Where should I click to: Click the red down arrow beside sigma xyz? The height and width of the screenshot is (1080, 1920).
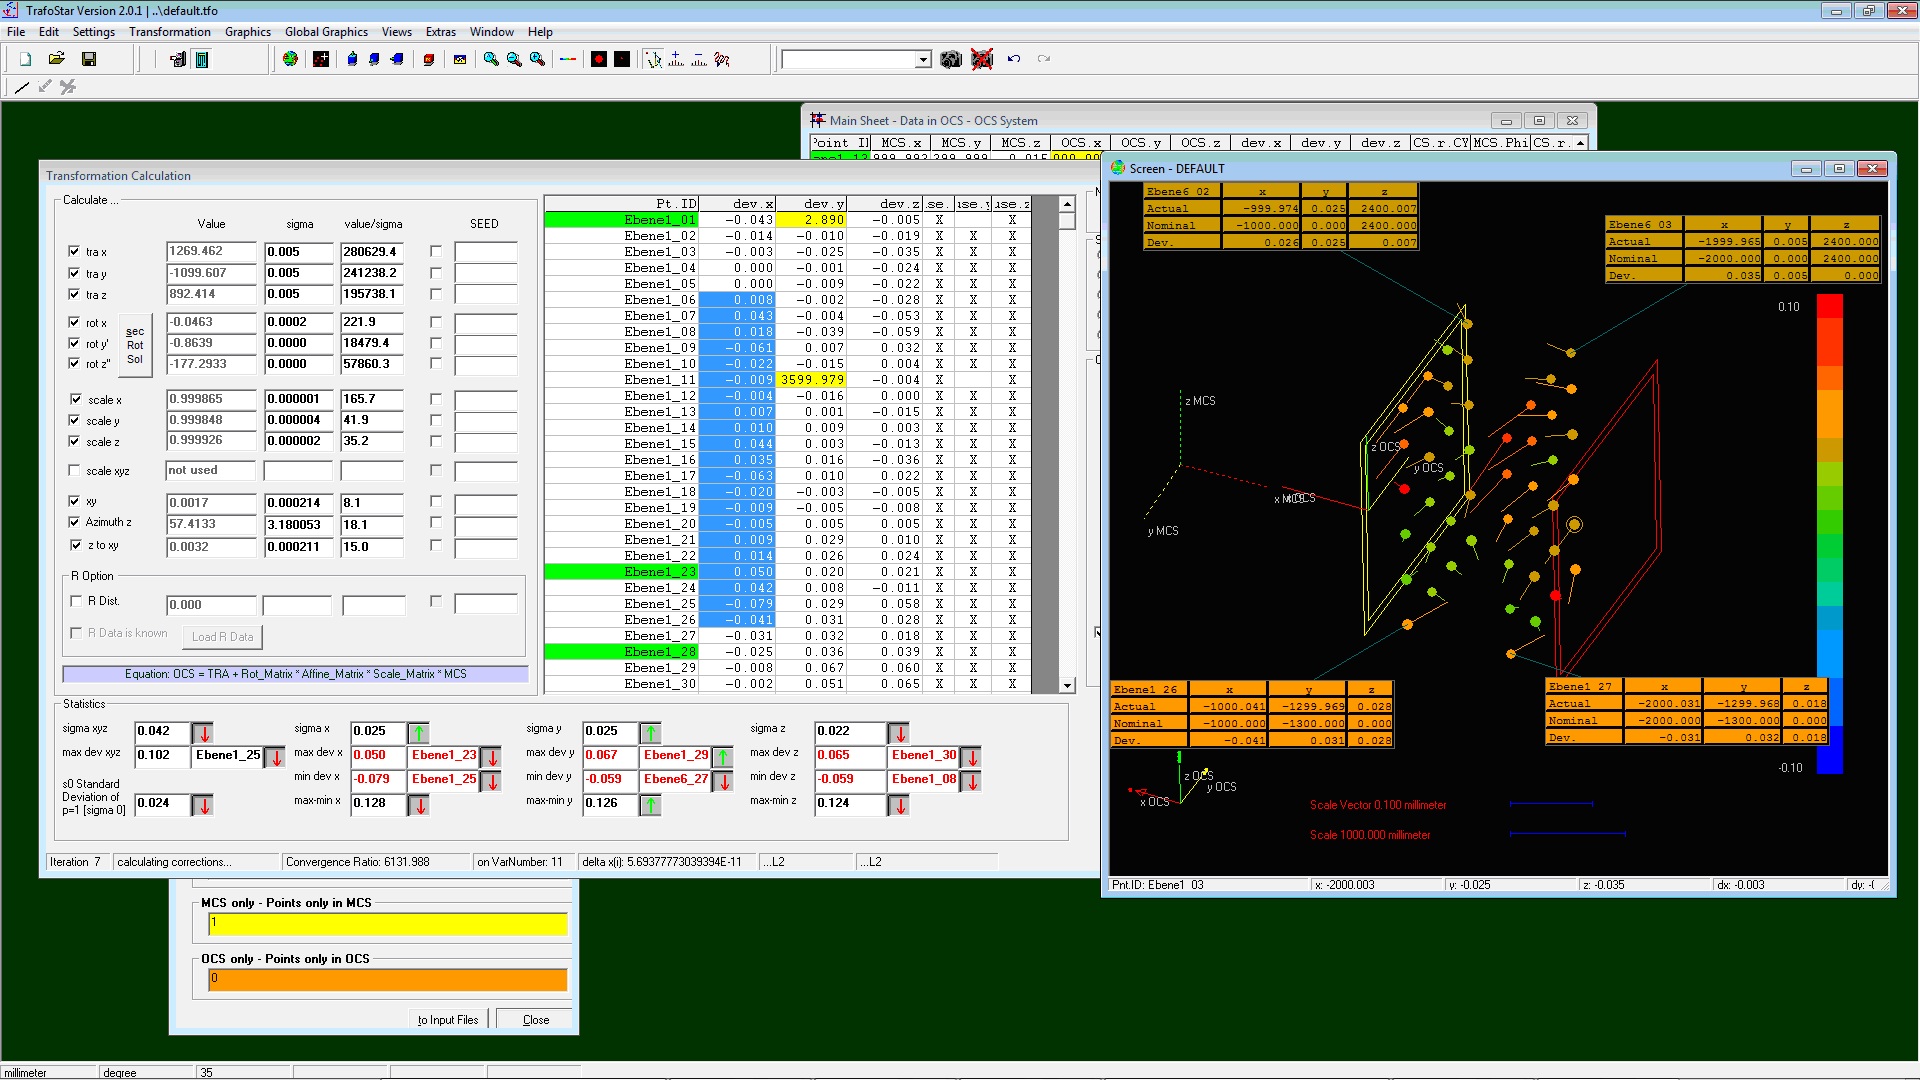click(x=203, y=733)
